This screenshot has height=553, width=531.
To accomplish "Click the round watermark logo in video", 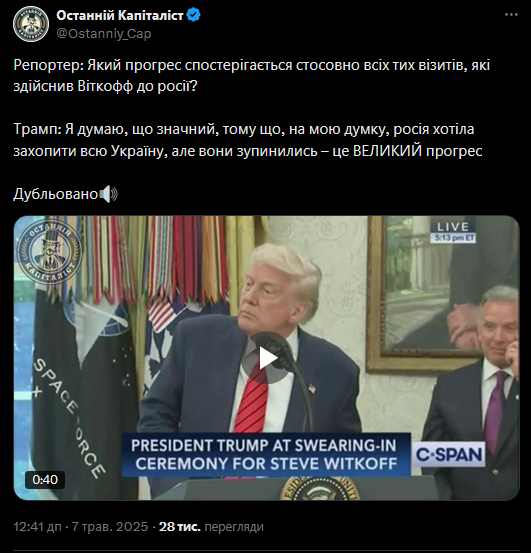I will tap(49, 251).
